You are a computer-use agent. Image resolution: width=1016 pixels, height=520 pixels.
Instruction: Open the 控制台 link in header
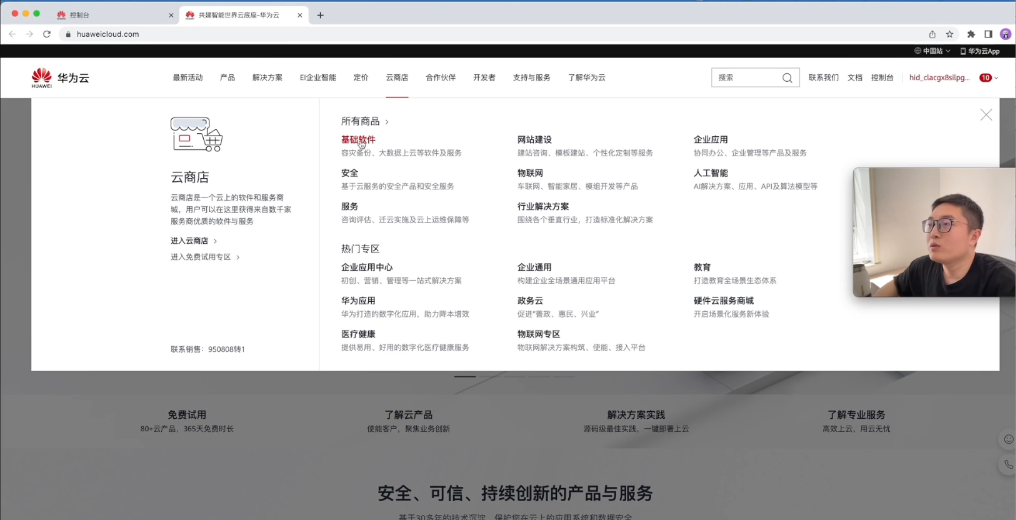(x=883, y=78)
